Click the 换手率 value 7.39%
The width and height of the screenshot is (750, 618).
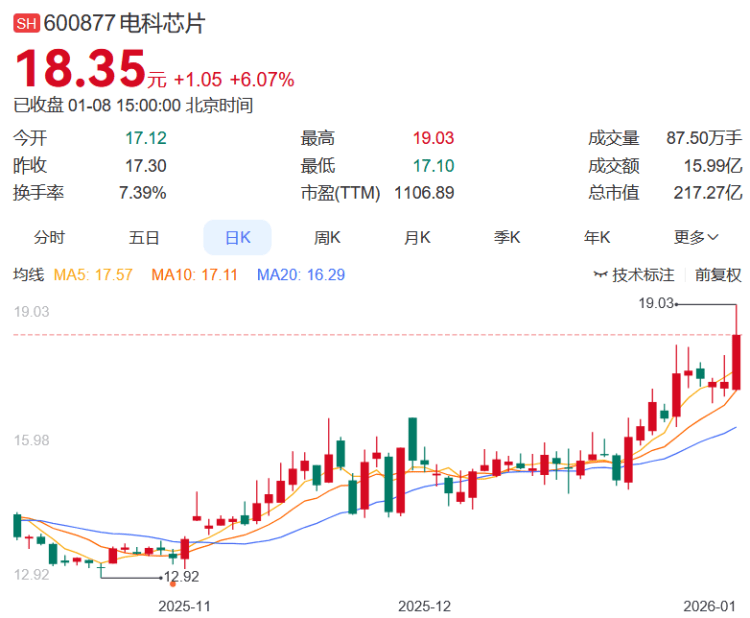click(x=143, y=193)
